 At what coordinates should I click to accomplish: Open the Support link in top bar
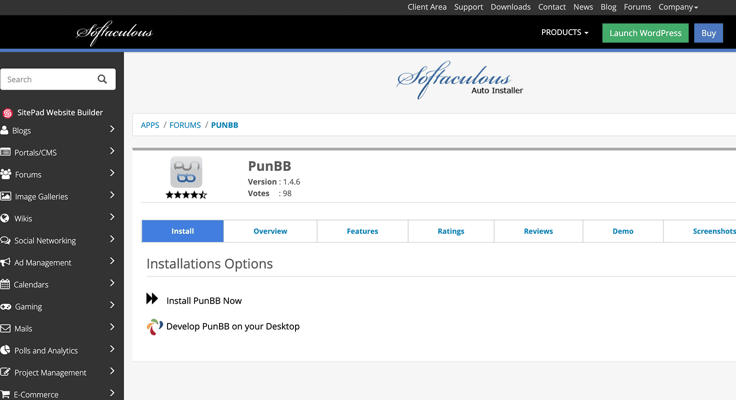click(468, 7)
